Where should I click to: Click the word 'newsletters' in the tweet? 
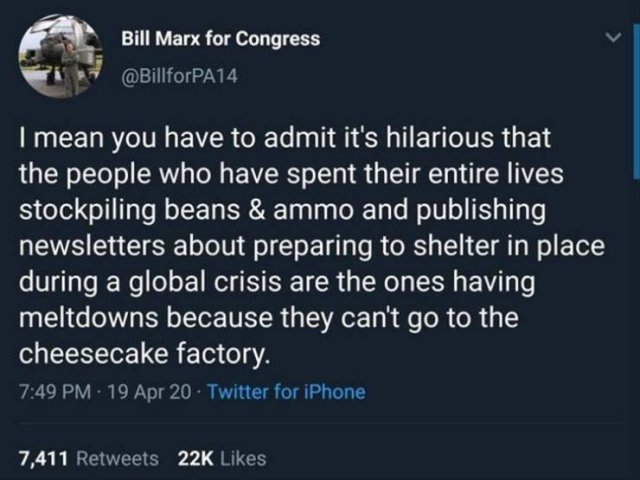click(92, 245)
